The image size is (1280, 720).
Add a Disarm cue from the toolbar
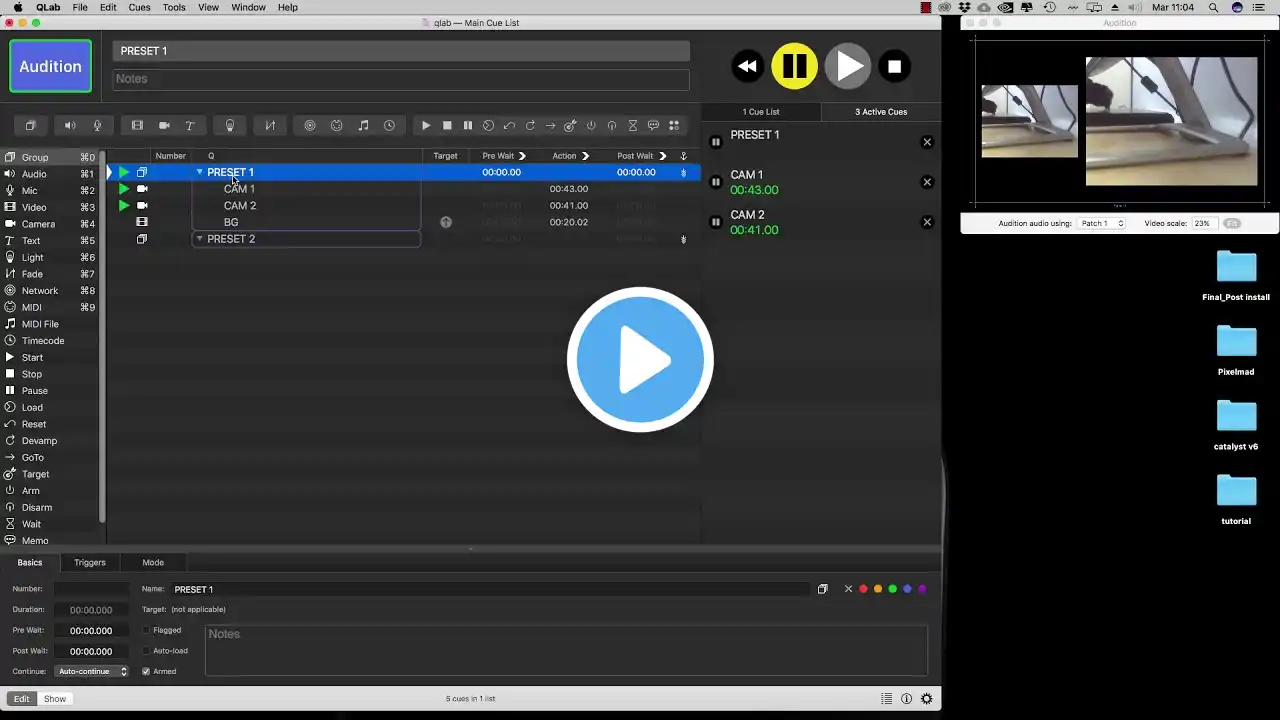click(x=612, y=125)
